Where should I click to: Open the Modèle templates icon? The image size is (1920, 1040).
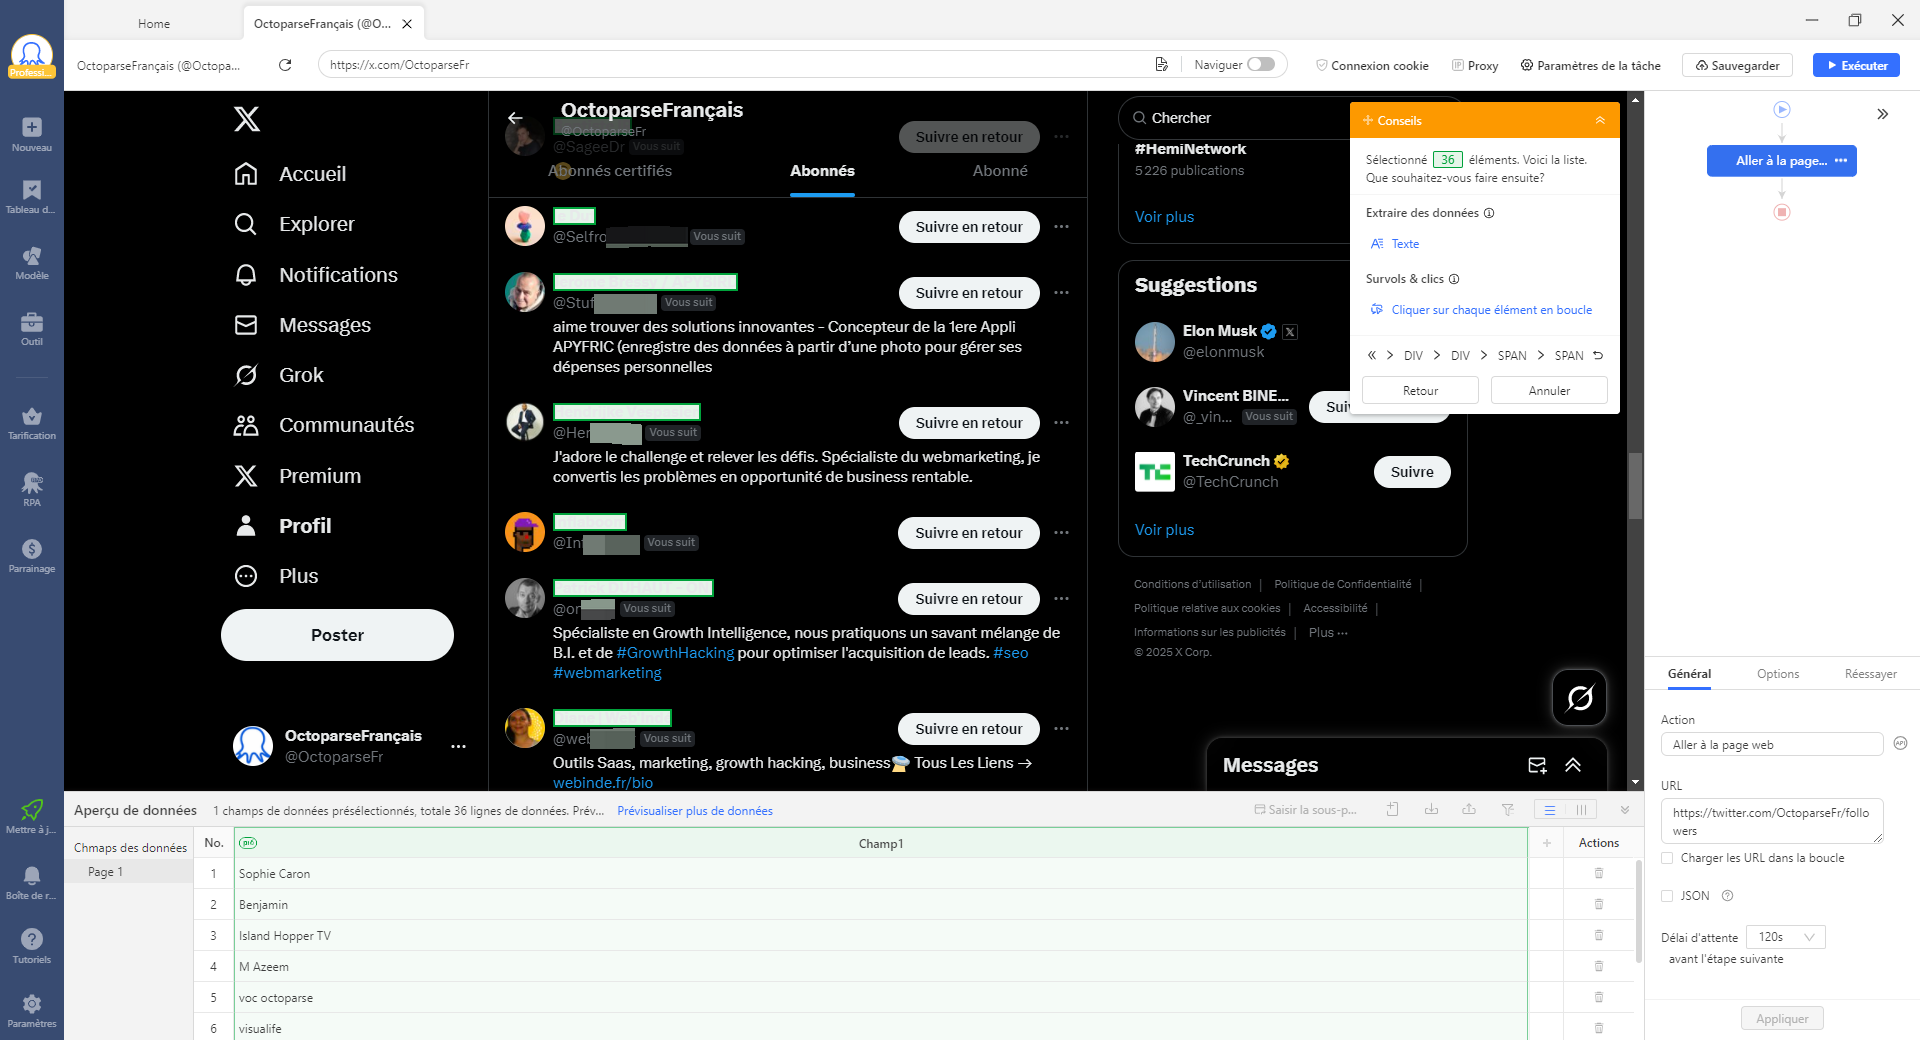(x=32, y=262)
